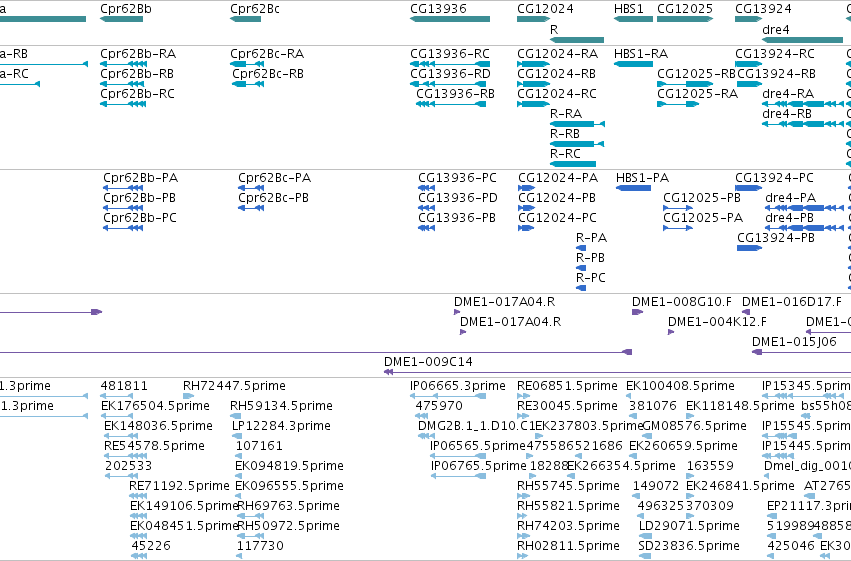This screenshot has height=561, width=851.
Task: Select the Cpr62Bc gene label
Action: [255, 9]
